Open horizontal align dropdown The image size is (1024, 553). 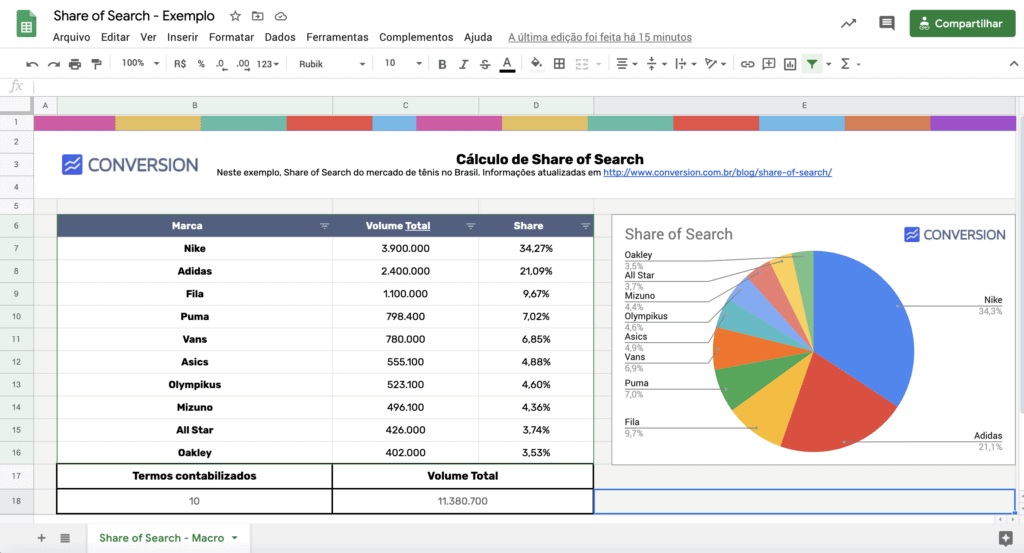(627, 64)
